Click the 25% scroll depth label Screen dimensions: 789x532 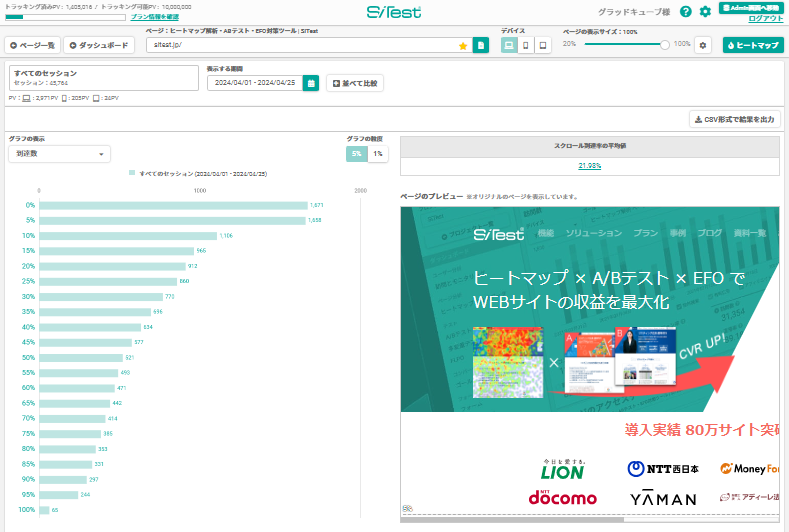coord(28,281)
